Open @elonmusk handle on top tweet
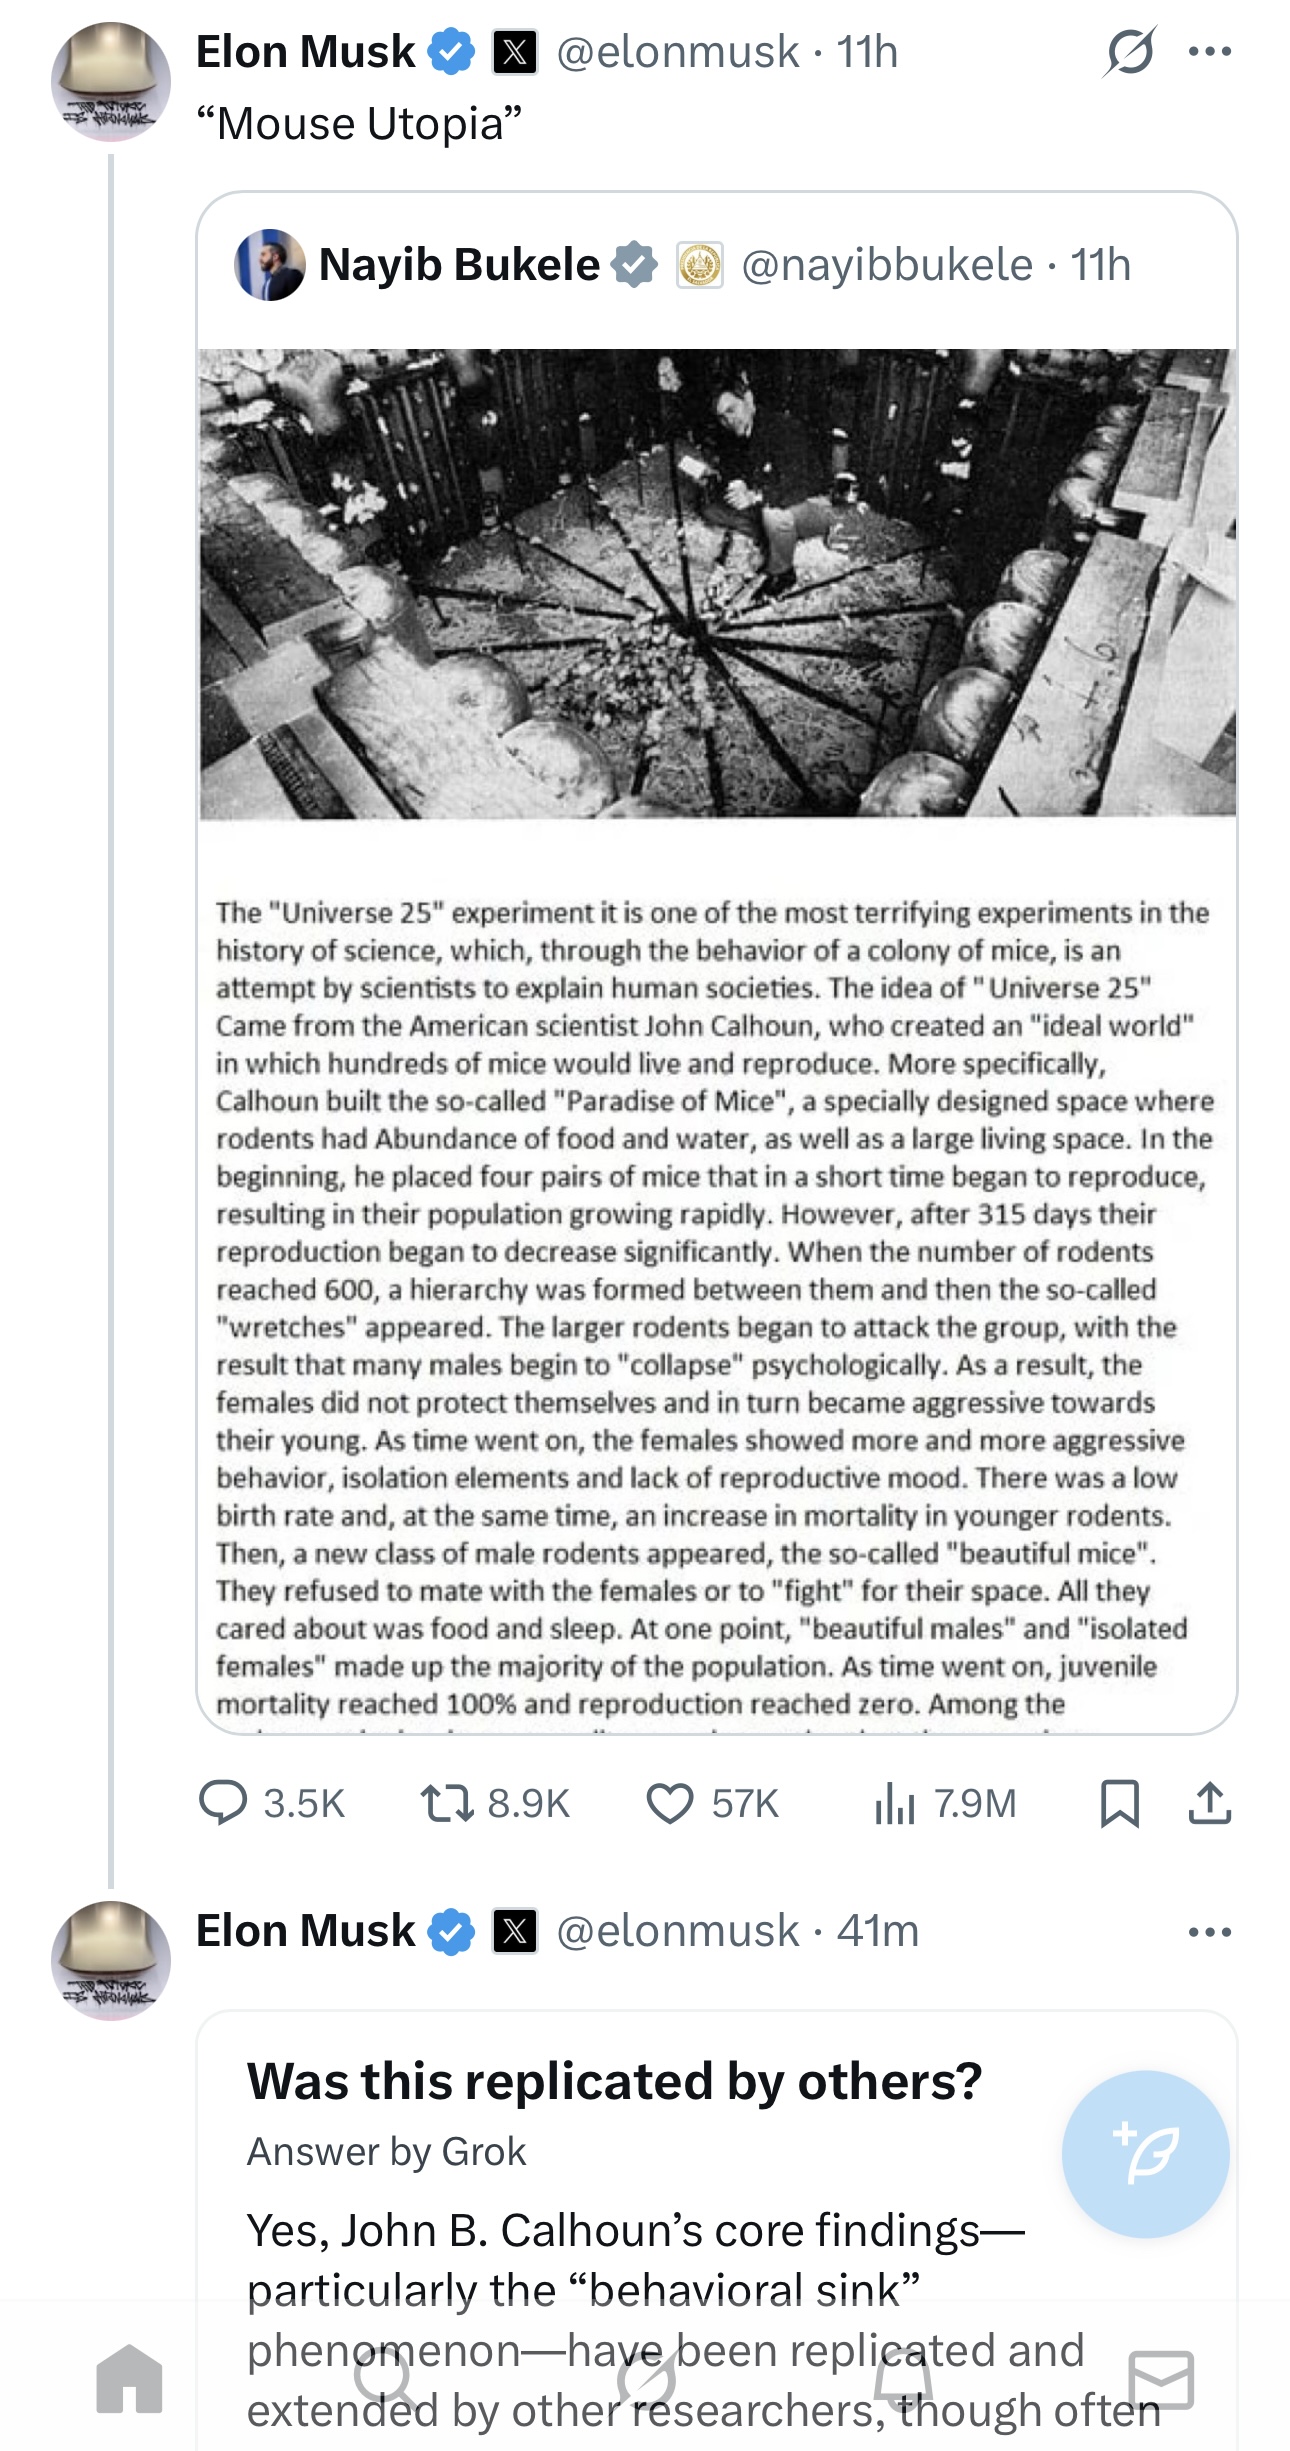Viewport: 1290px width, 2451px height. [x=677, y=52]
